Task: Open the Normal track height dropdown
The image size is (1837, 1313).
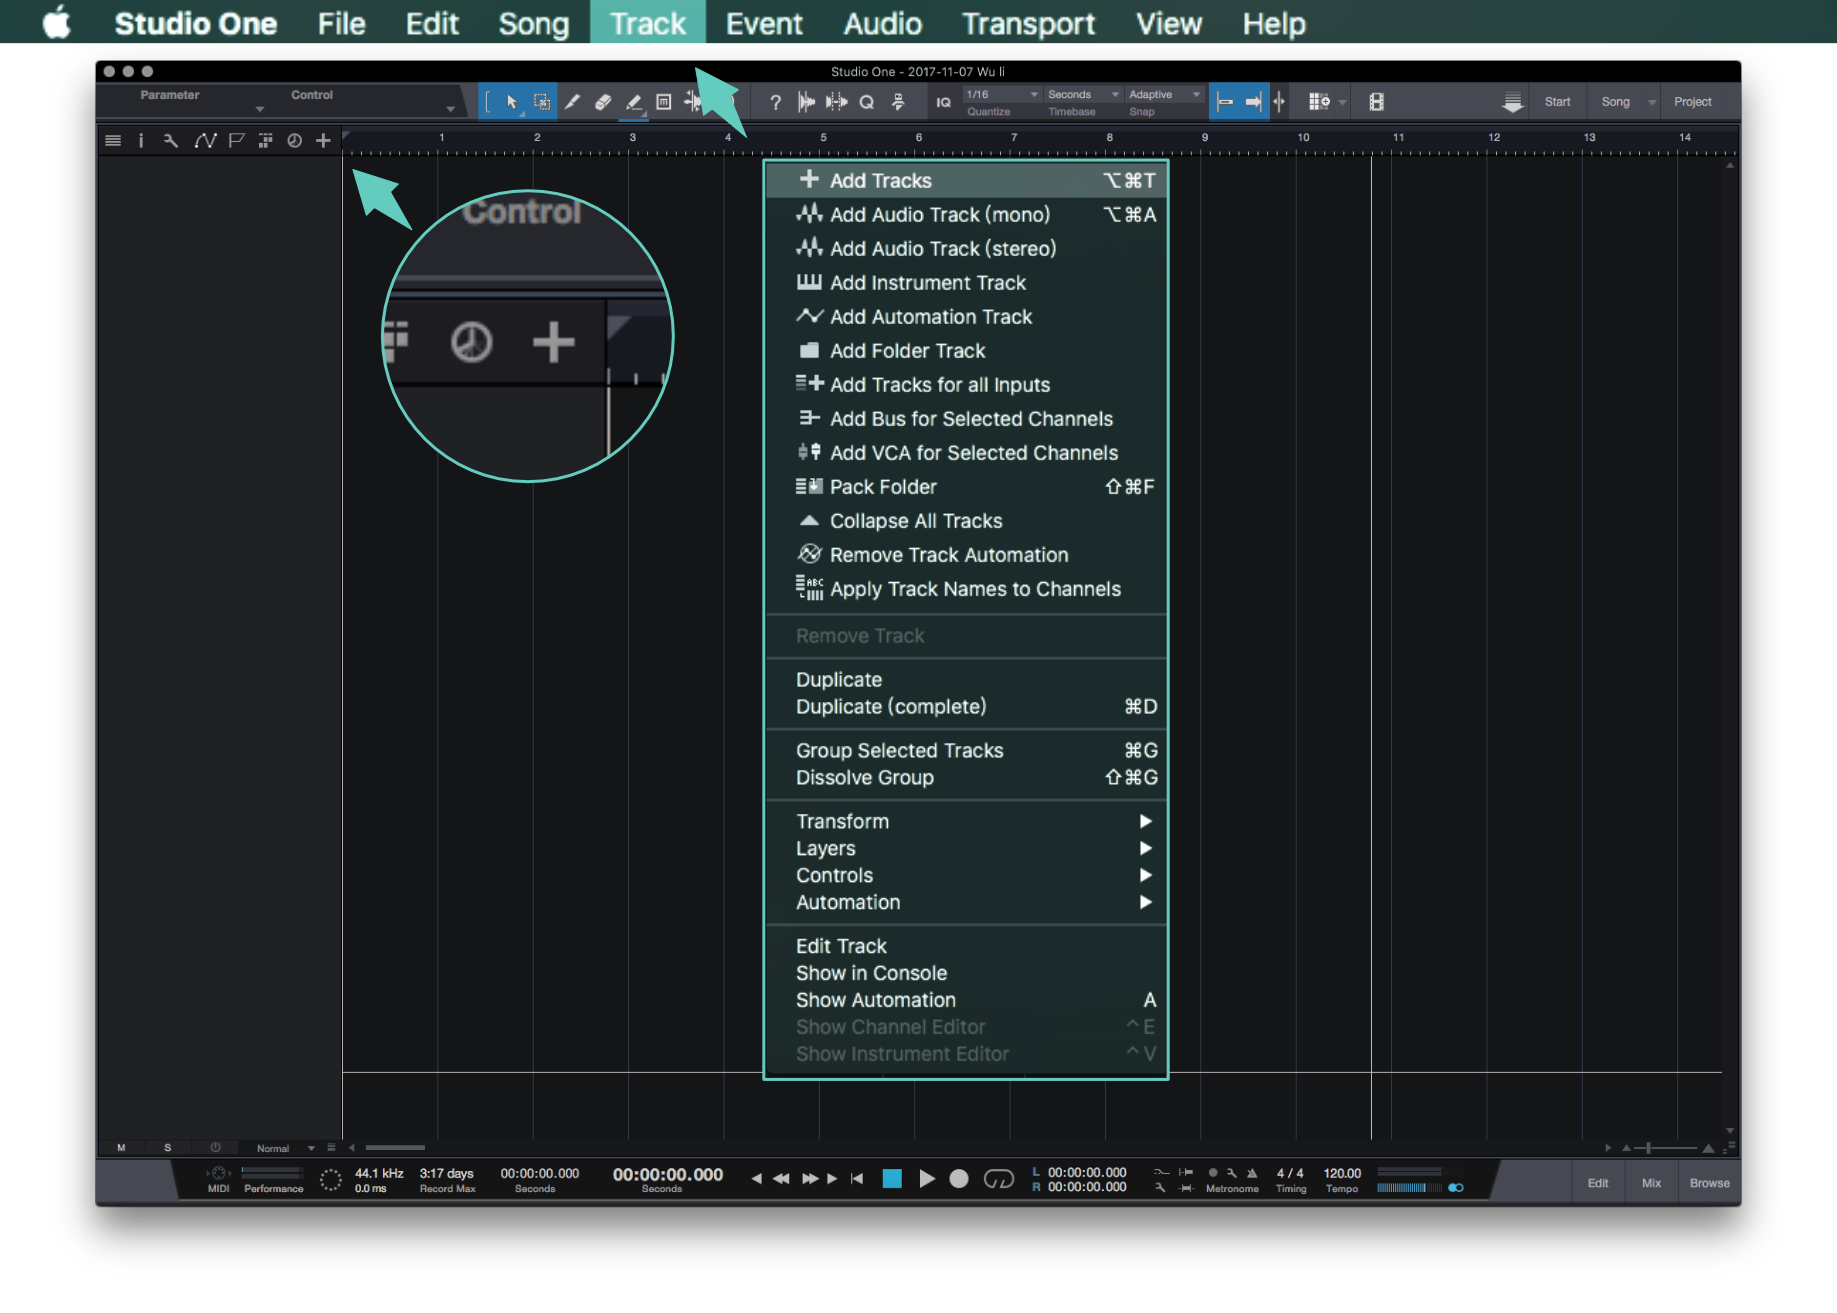Action: (285, 1148)
